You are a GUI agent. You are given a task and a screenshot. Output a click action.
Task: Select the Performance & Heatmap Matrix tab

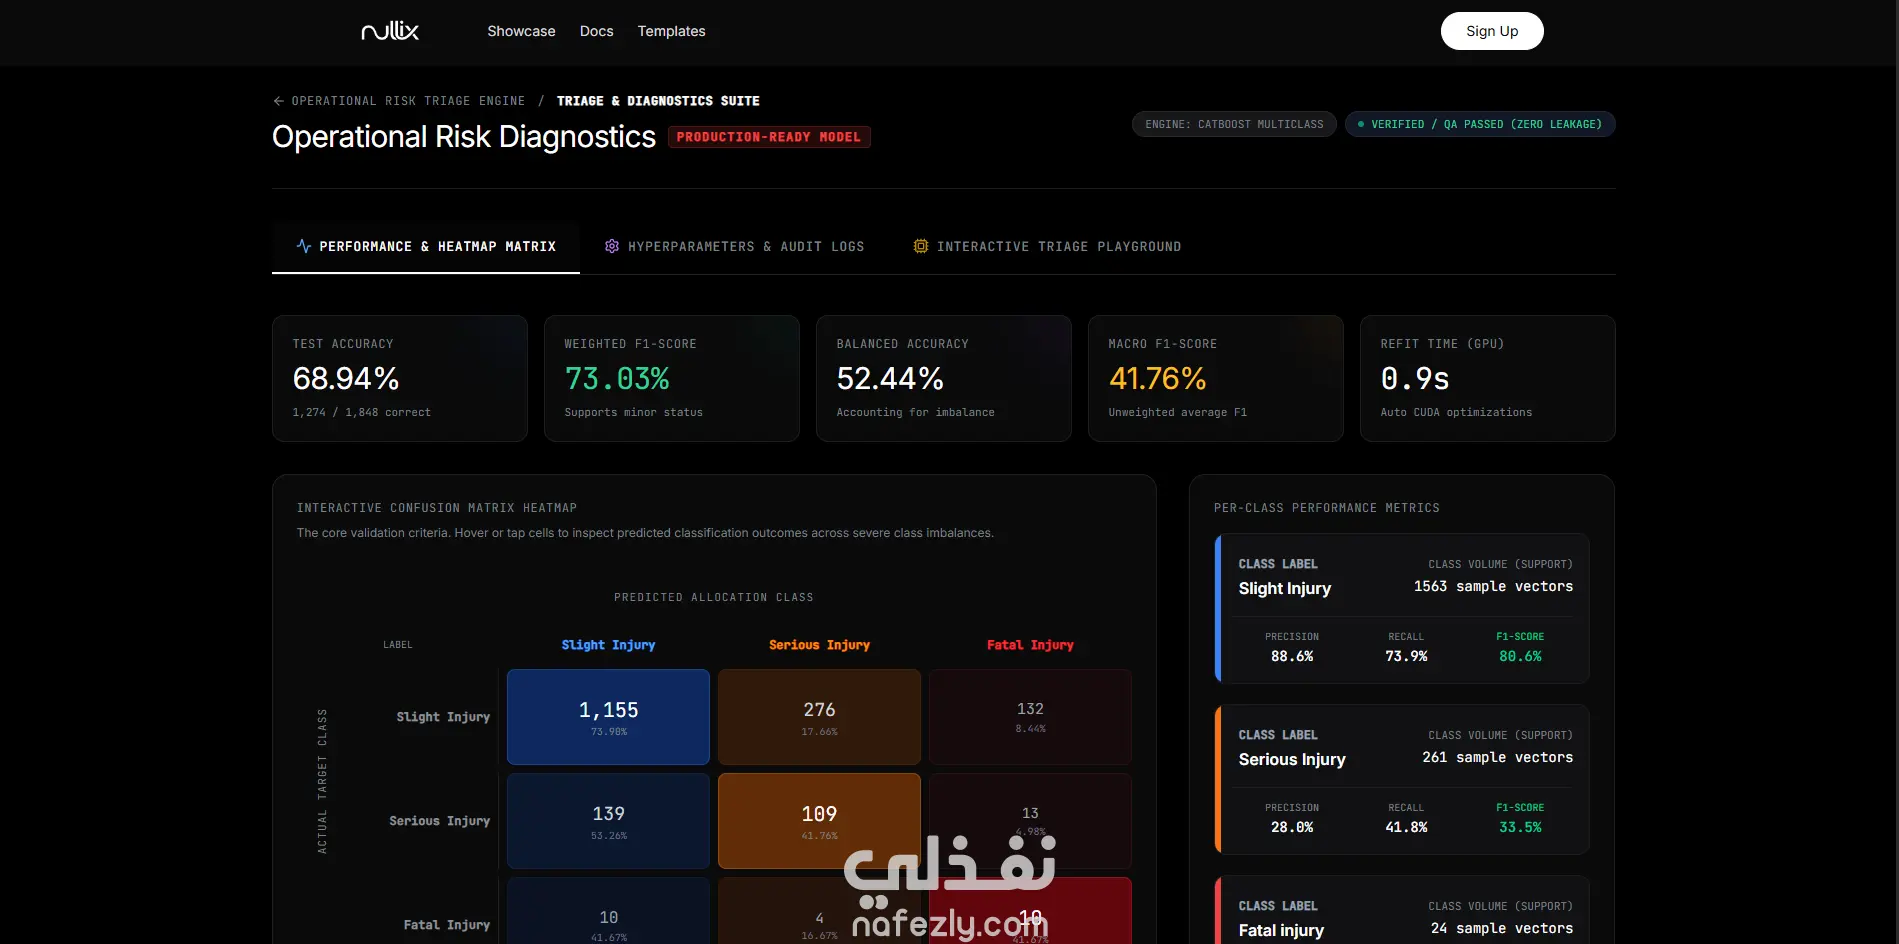coord(426,246)
